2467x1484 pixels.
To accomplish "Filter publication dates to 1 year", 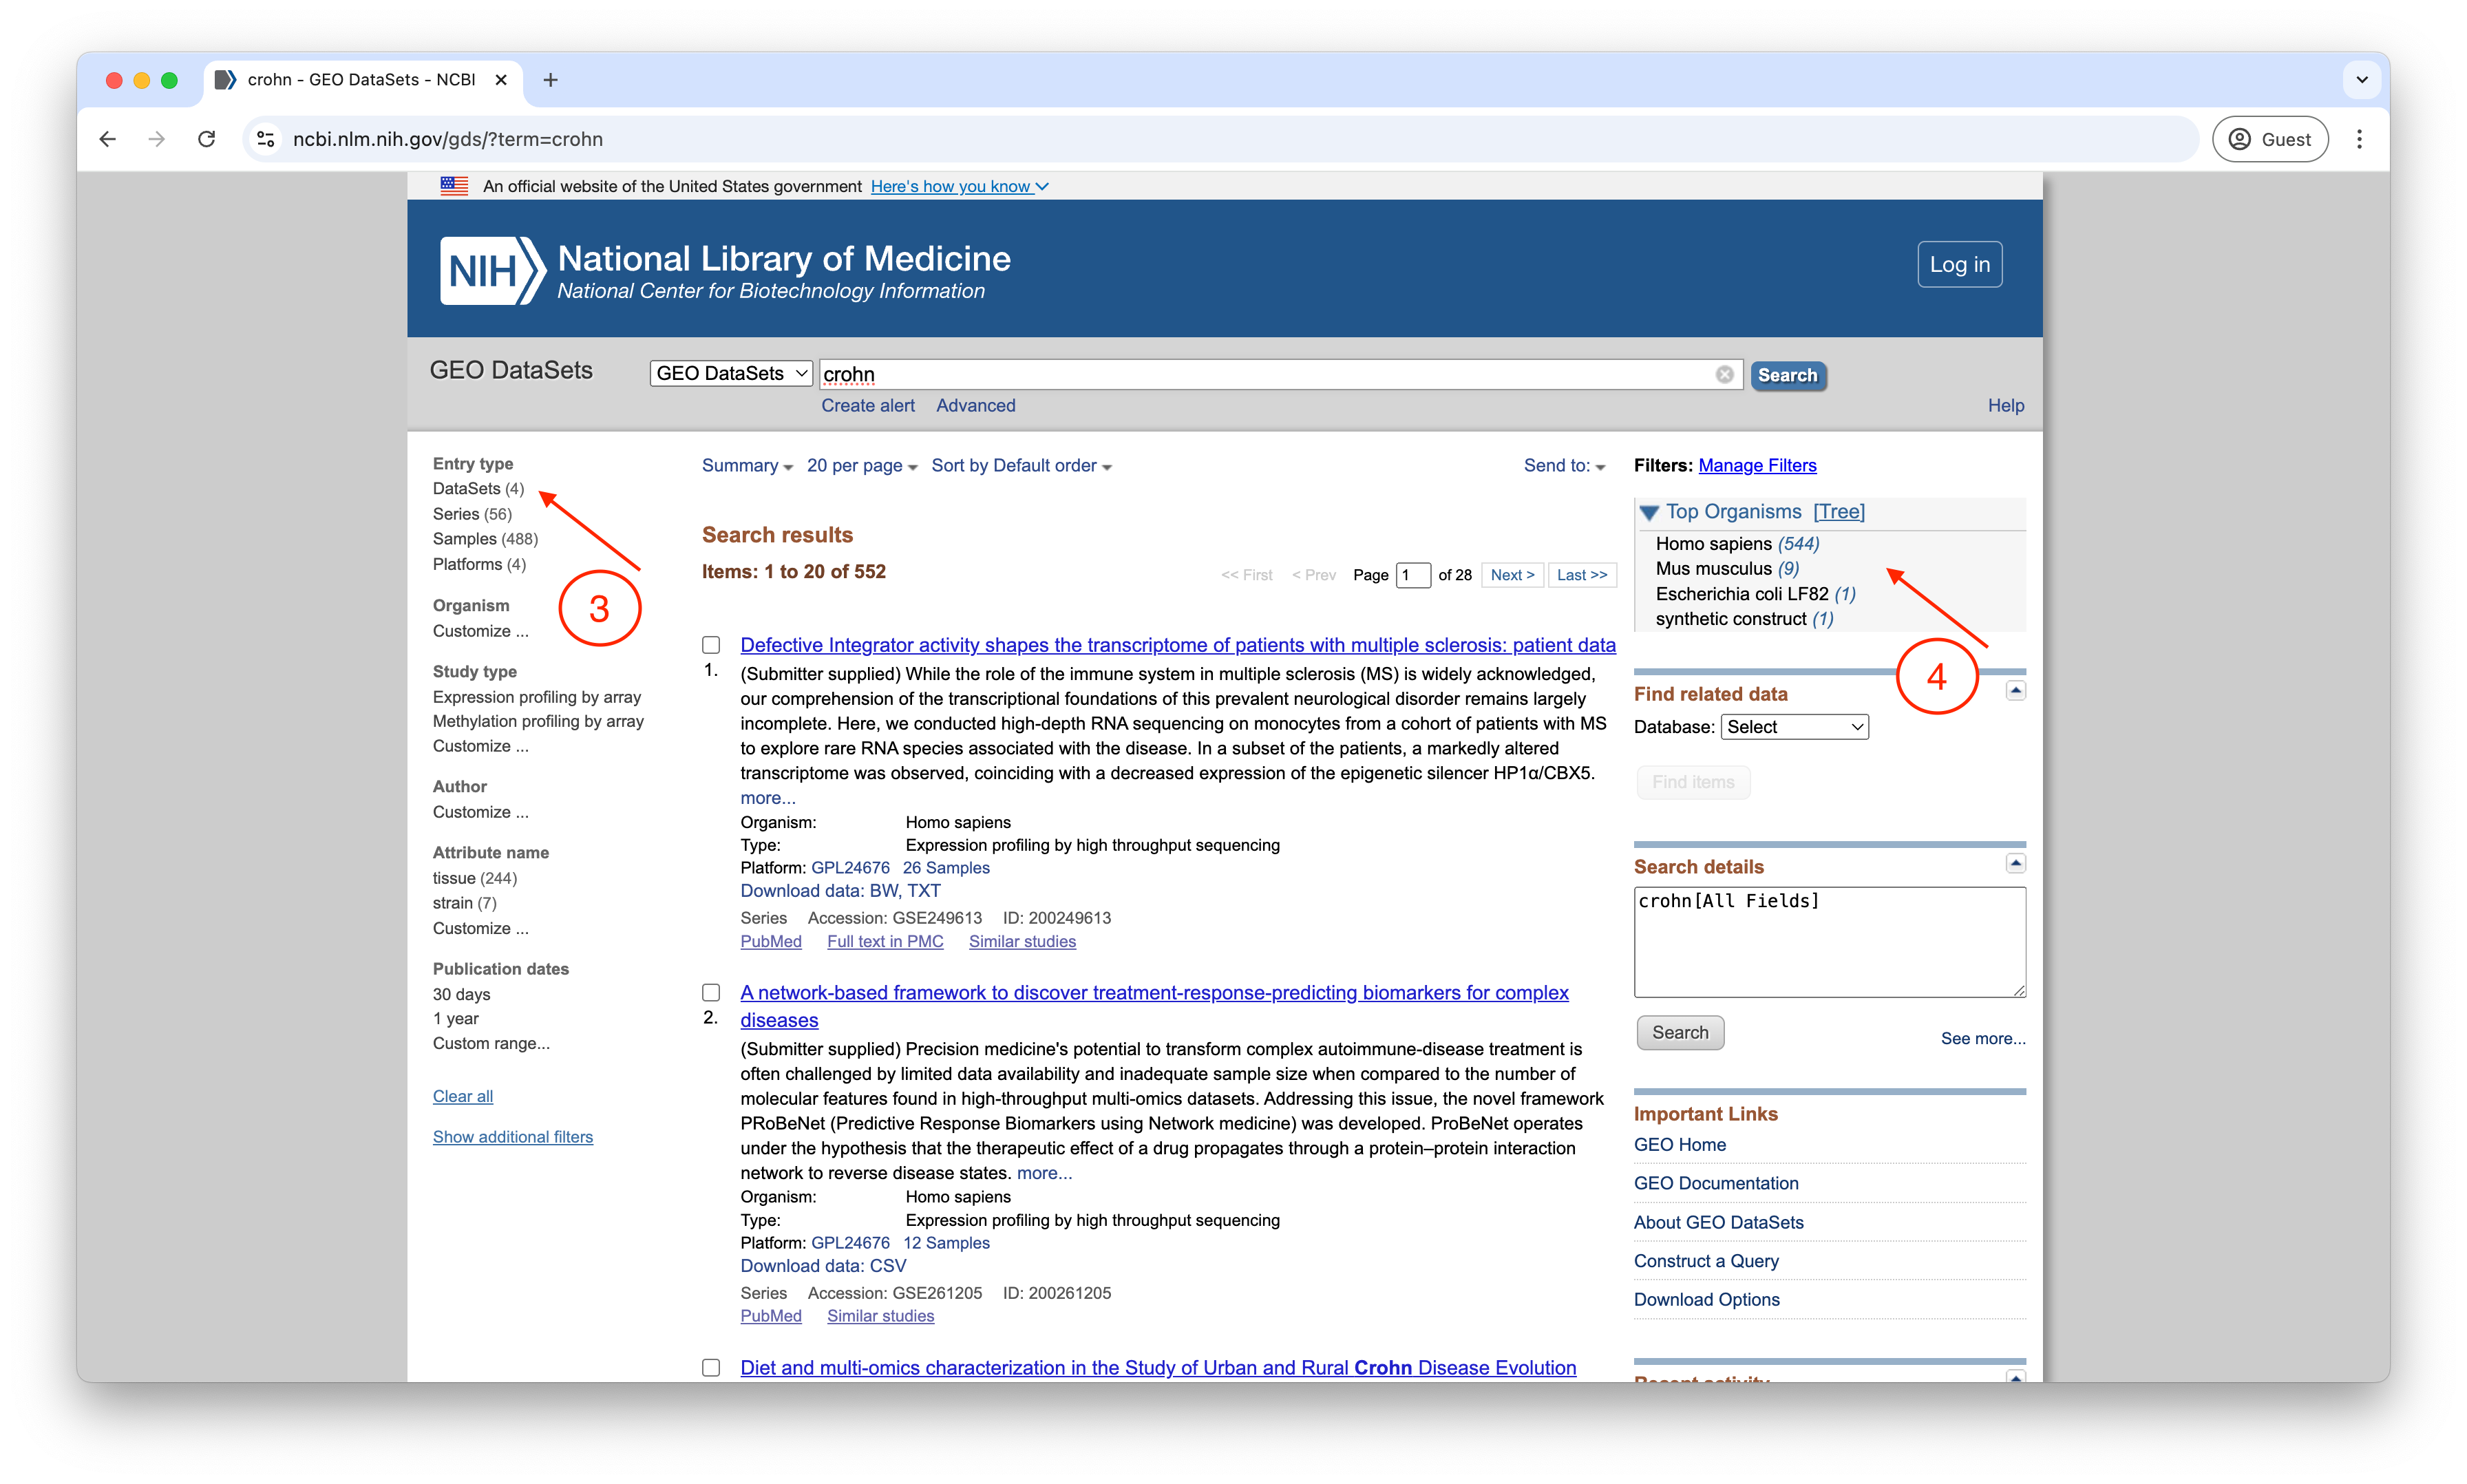I will 456,1018.
